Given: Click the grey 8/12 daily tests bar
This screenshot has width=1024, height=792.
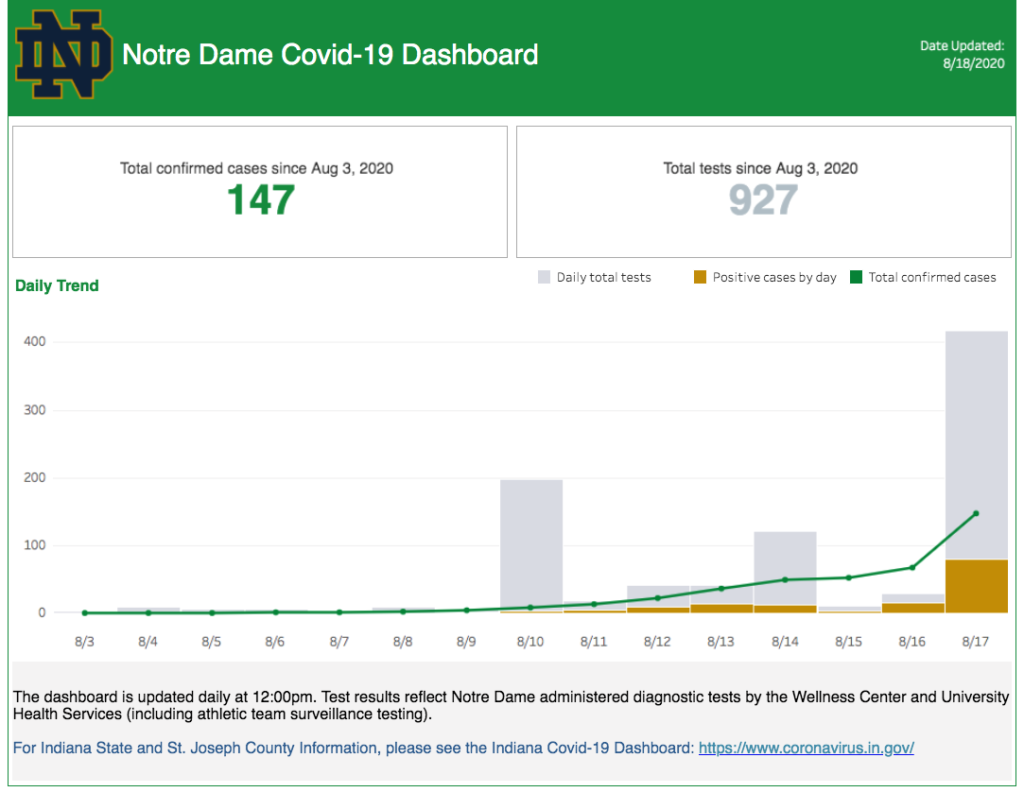Looking at the screenshot, I should coord(658,596).
